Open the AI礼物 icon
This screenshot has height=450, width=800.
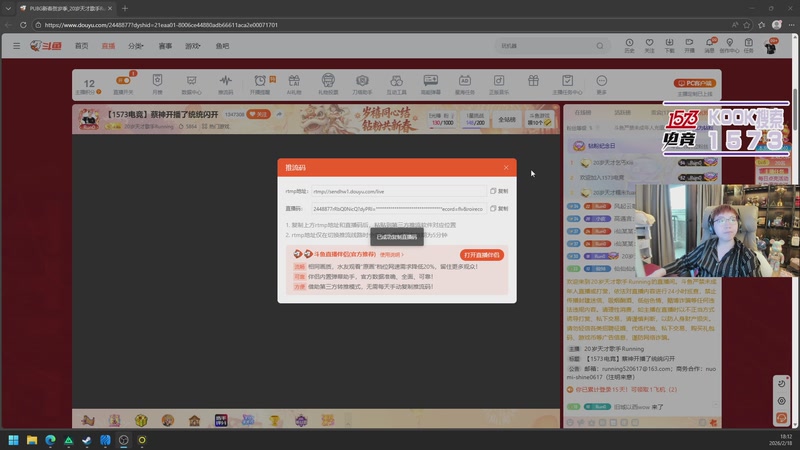294,84
